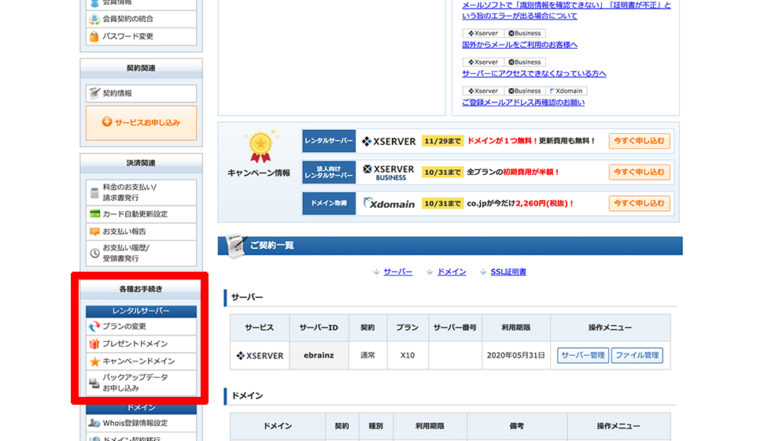Open カード自動更新設定 menu item
This screenshot has width=768, height=441.
click(141, 214)
